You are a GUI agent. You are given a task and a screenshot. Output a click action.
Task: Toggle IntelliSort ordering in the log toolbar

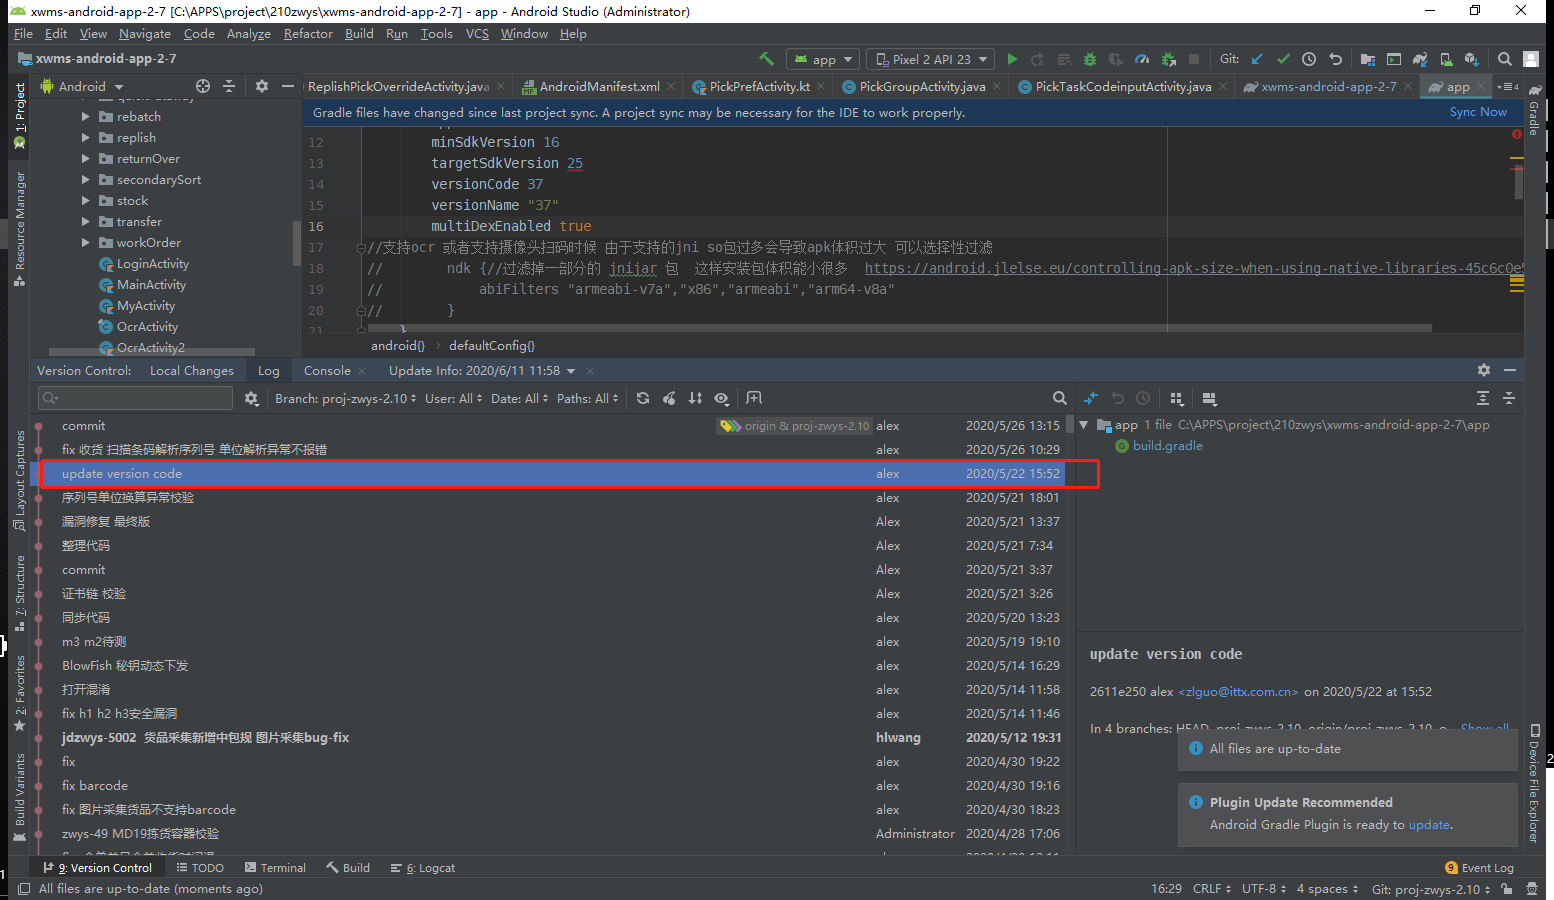pyautogui.click(x=695, y=398)
